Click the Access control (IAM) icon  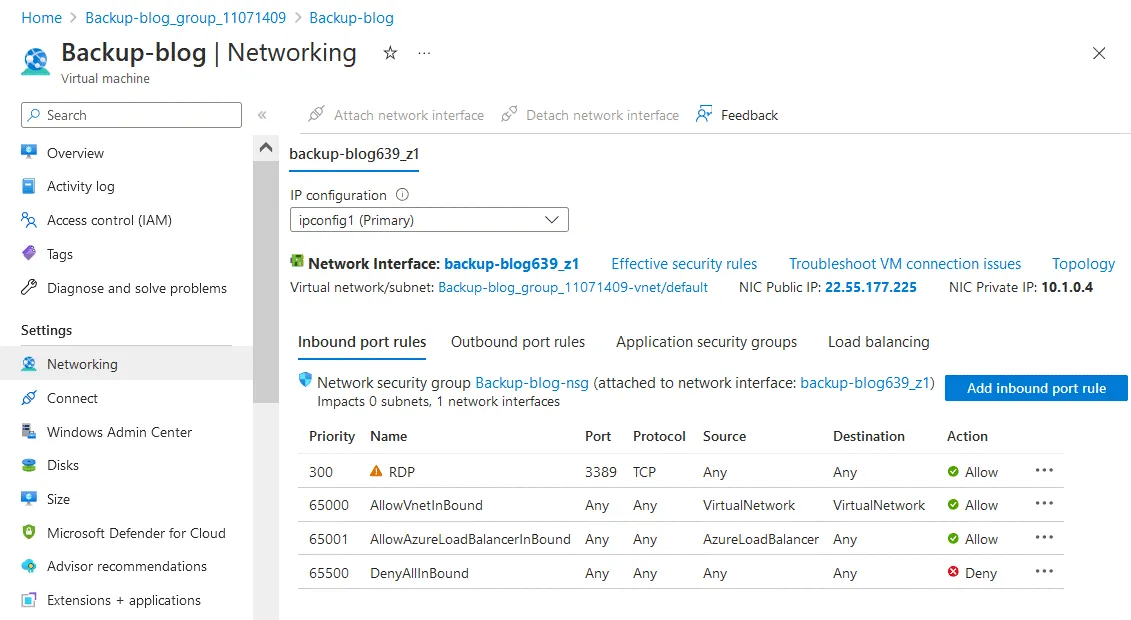(x=29, y=220)
